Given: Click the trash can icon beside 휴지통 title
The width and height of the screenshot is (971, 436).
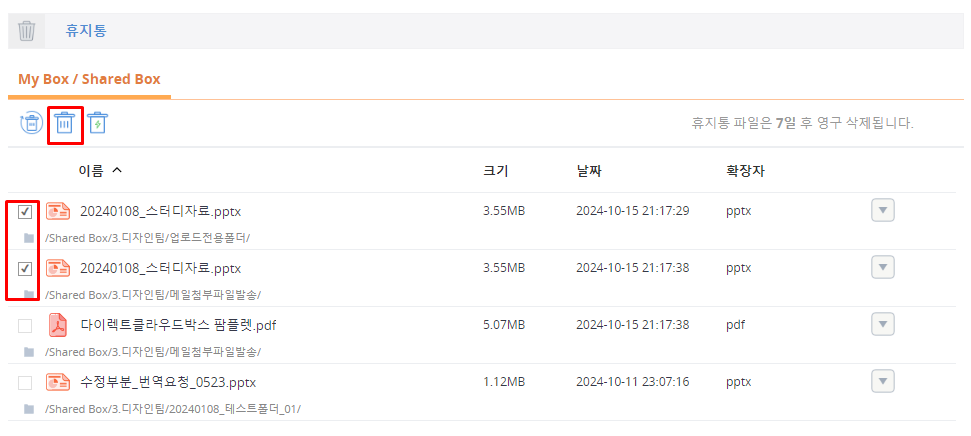Looking at the screenshot, I should click(x=27, y=31).
